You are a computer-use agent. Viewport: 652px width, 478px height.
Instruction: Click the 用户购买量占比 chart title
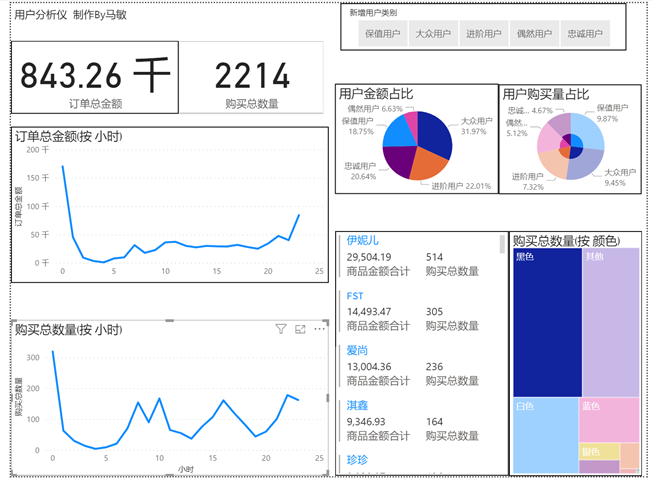pos(546,94)
